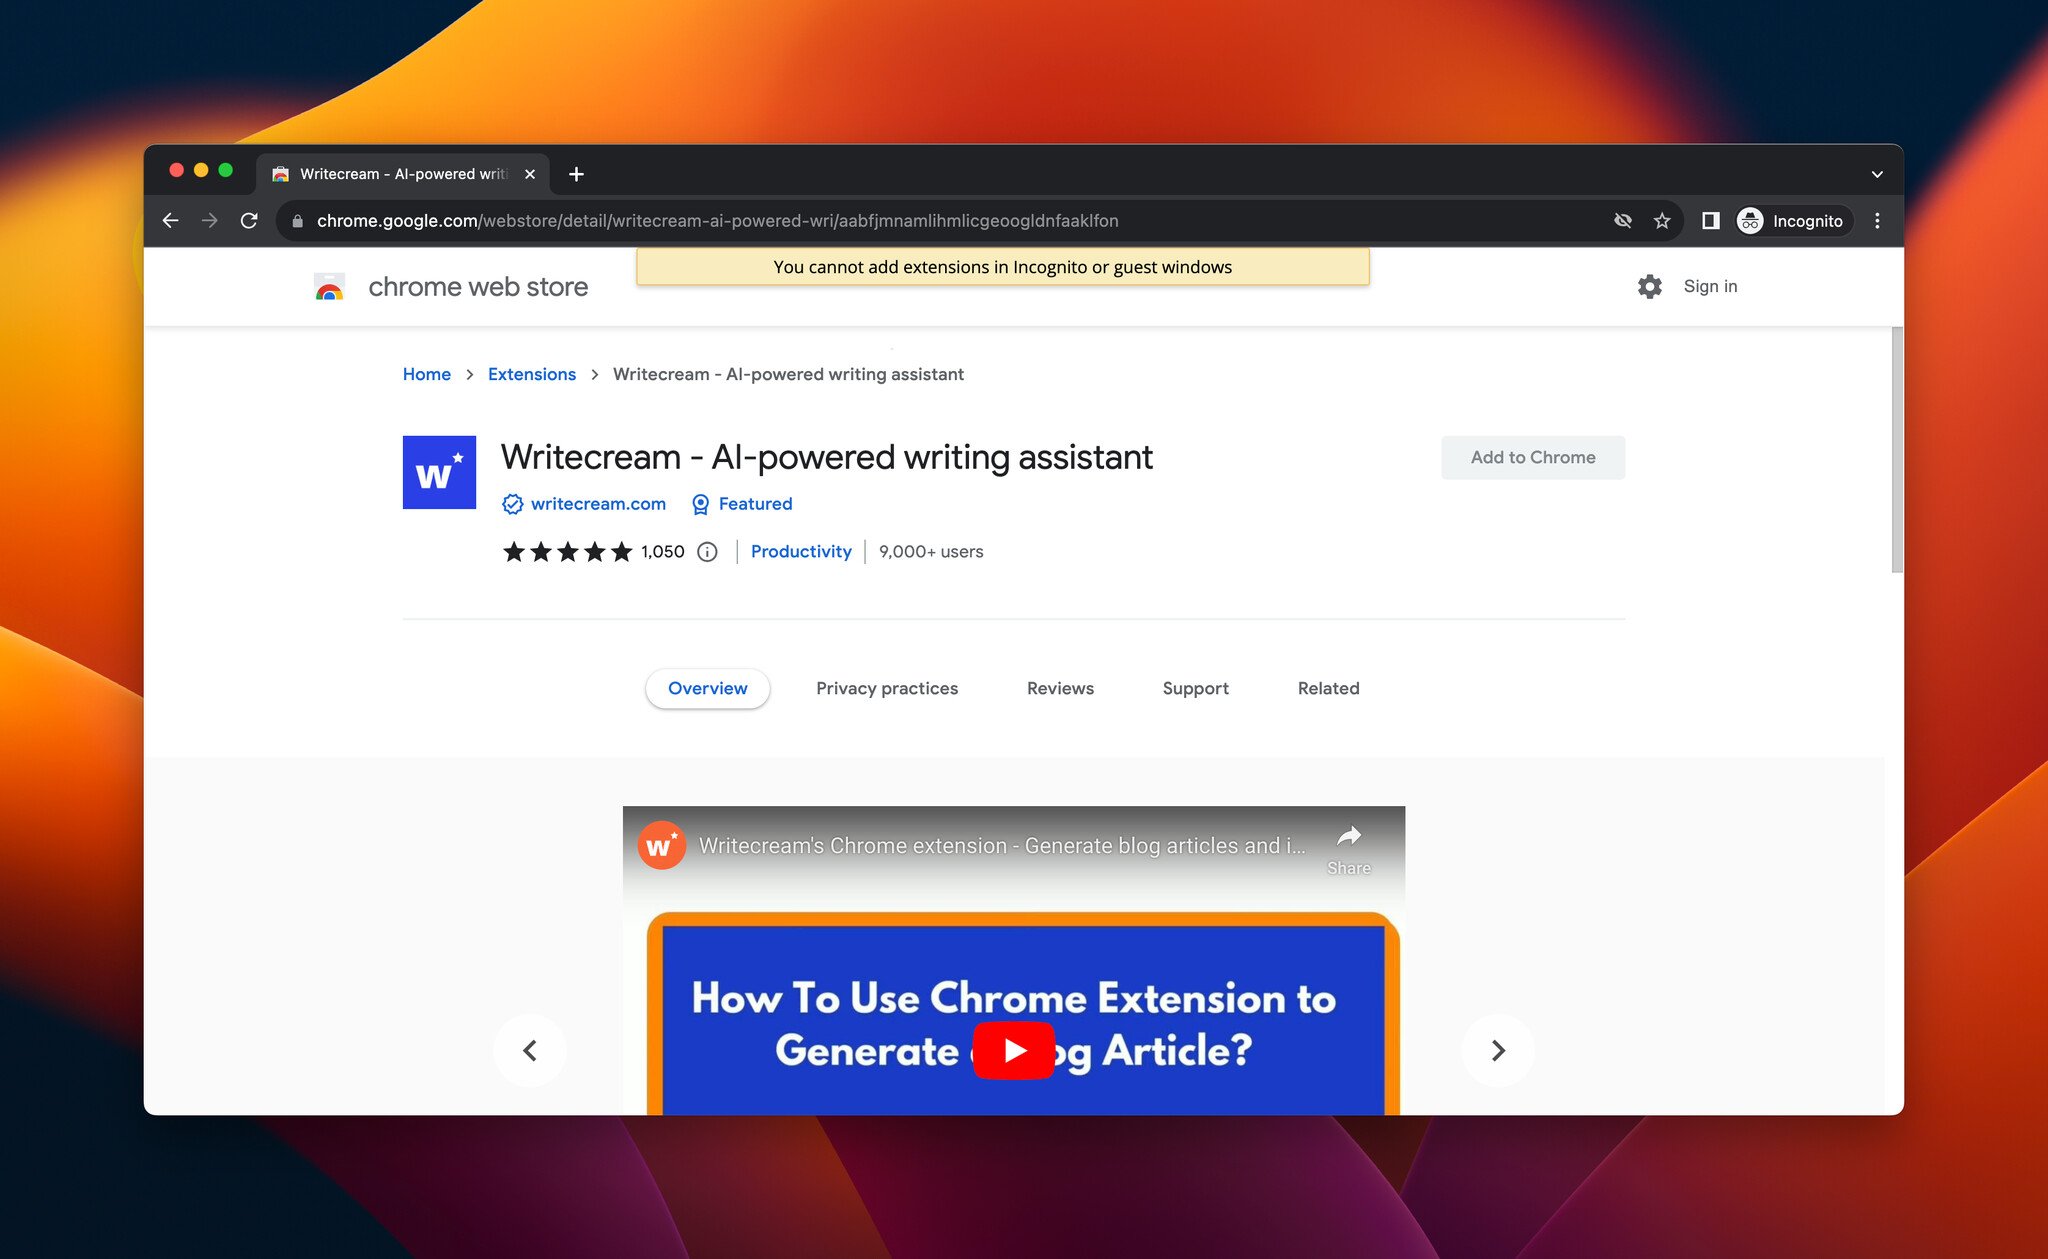Screen dimensions: 2048x1259
Task: Click the Featured badge icon
Action: pos(699,503)
